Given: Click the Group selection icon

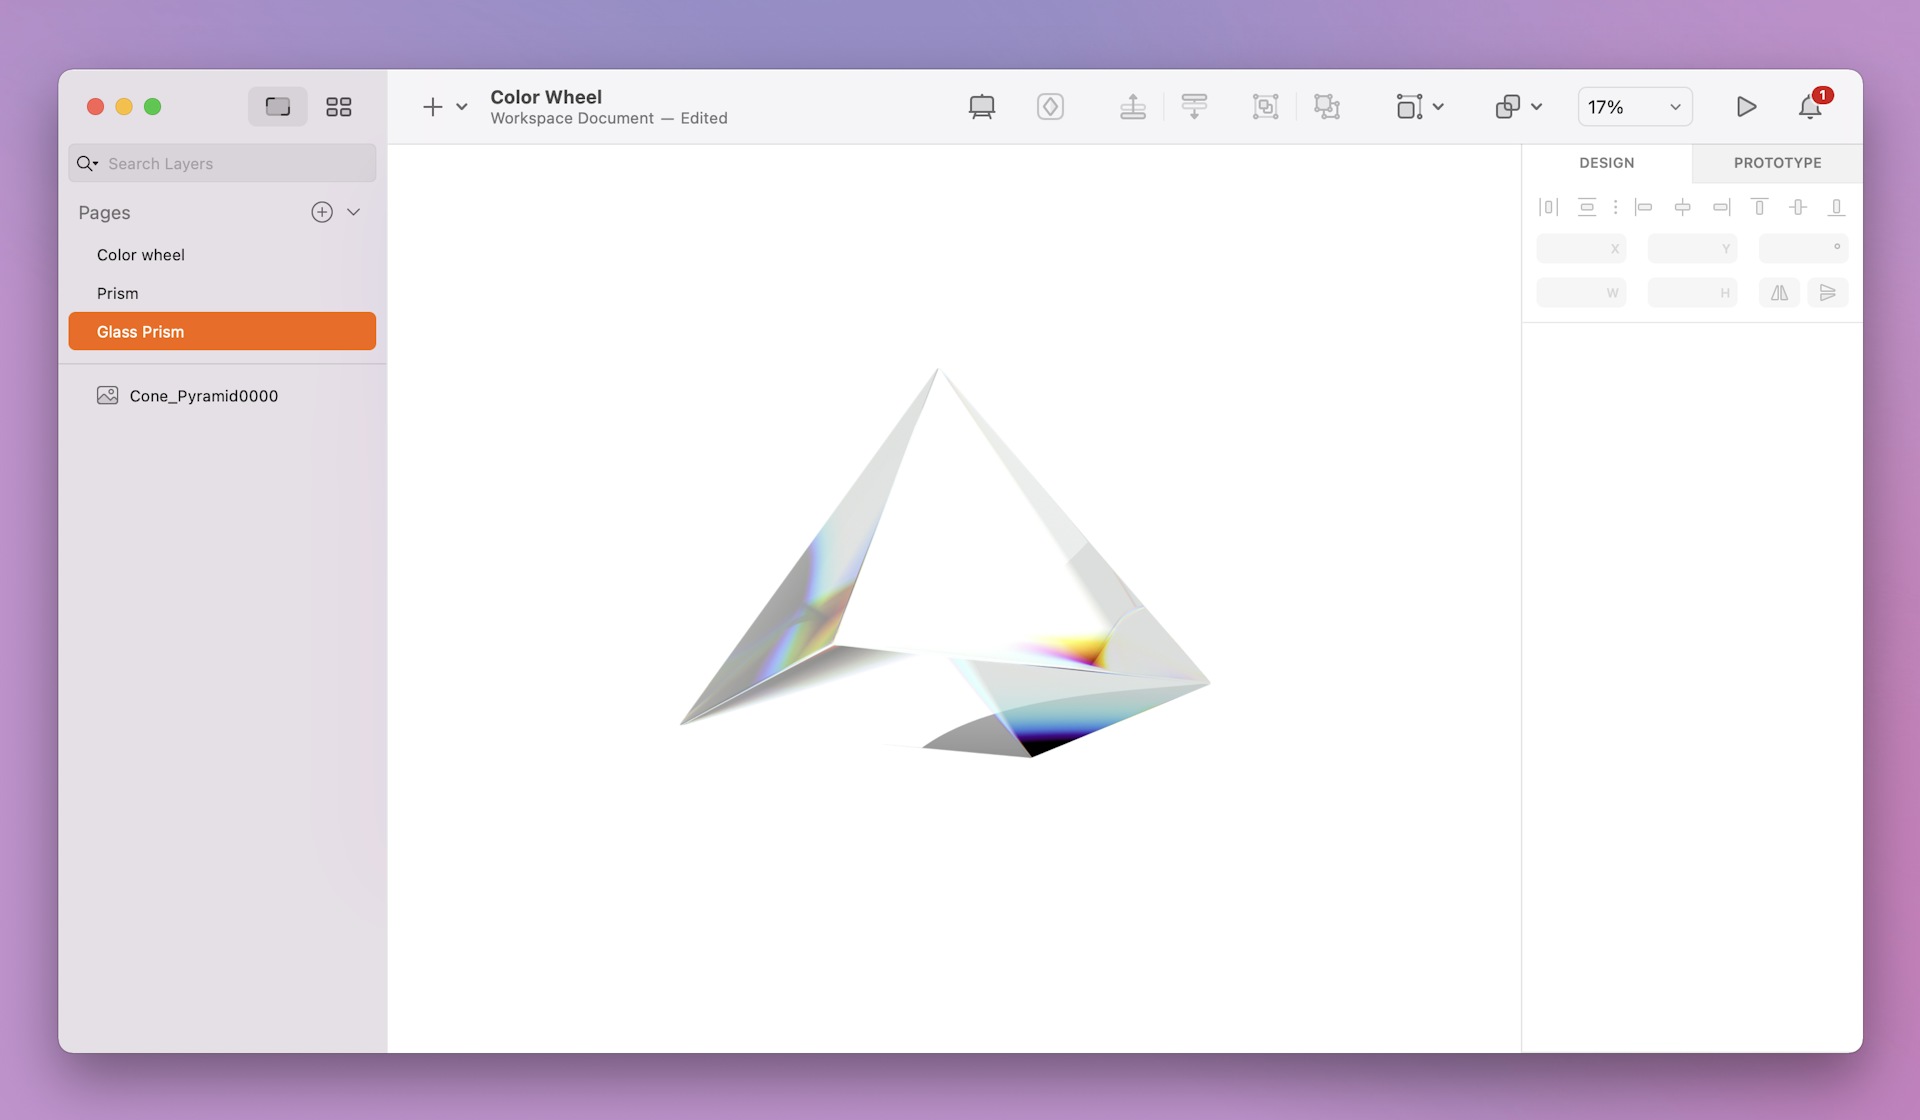Looking at the screenshot, I should tap(1265, 106).
